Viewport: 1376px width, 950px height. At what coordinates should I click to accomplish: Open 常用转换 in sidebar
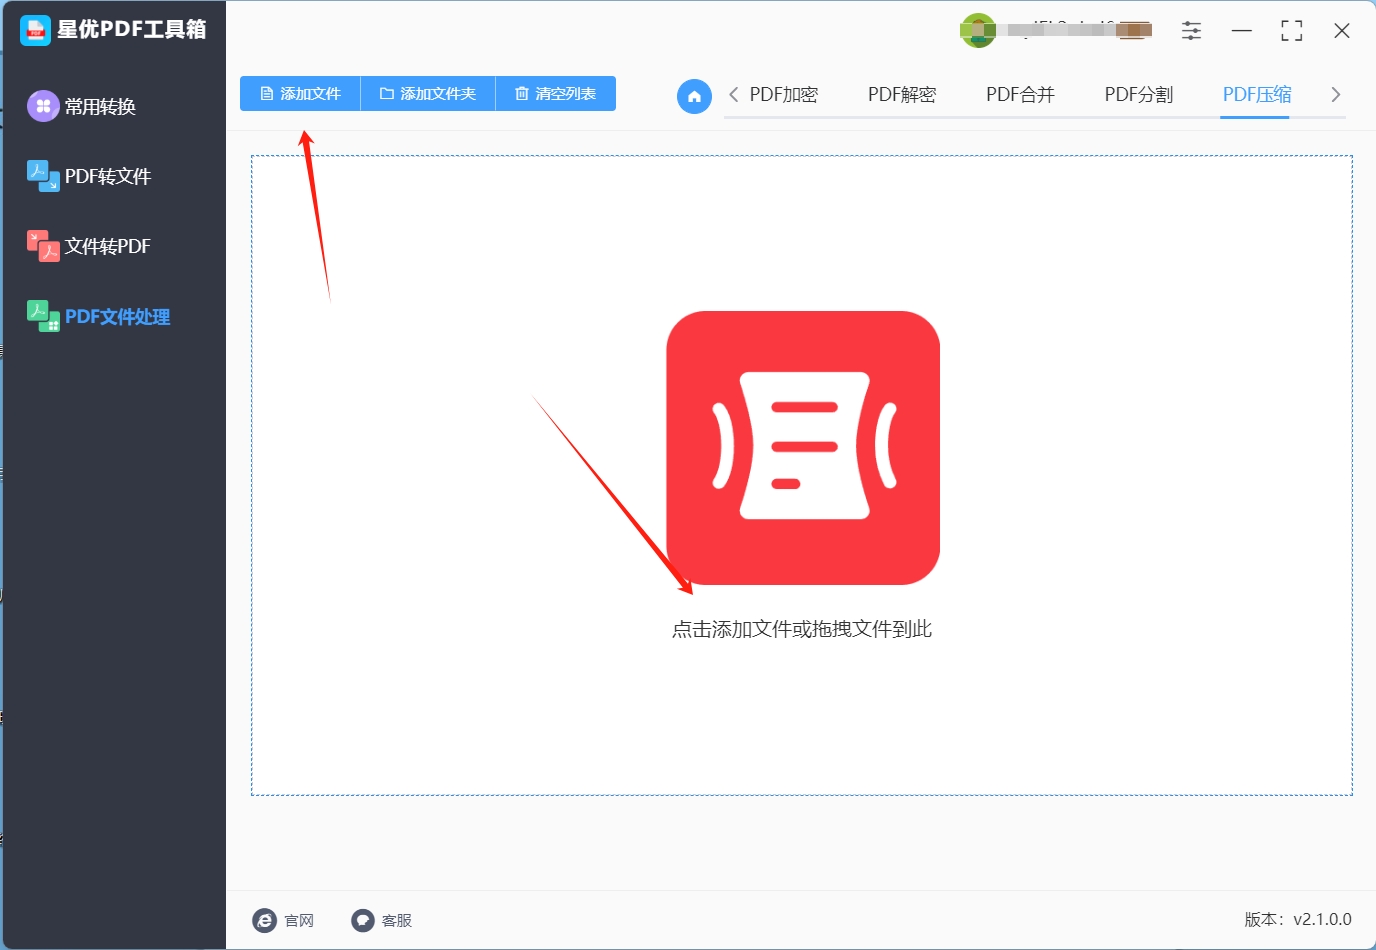(x=82, y=106)
